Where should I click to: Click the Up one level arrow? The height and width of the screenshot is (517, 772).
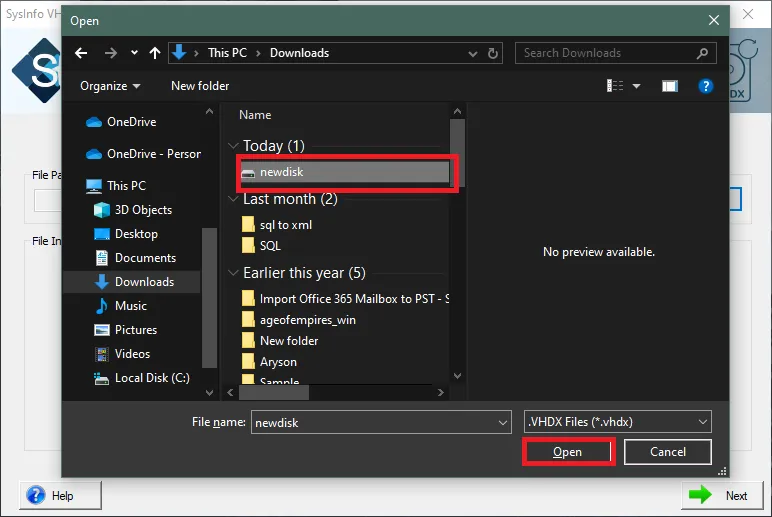click(154, 53)
